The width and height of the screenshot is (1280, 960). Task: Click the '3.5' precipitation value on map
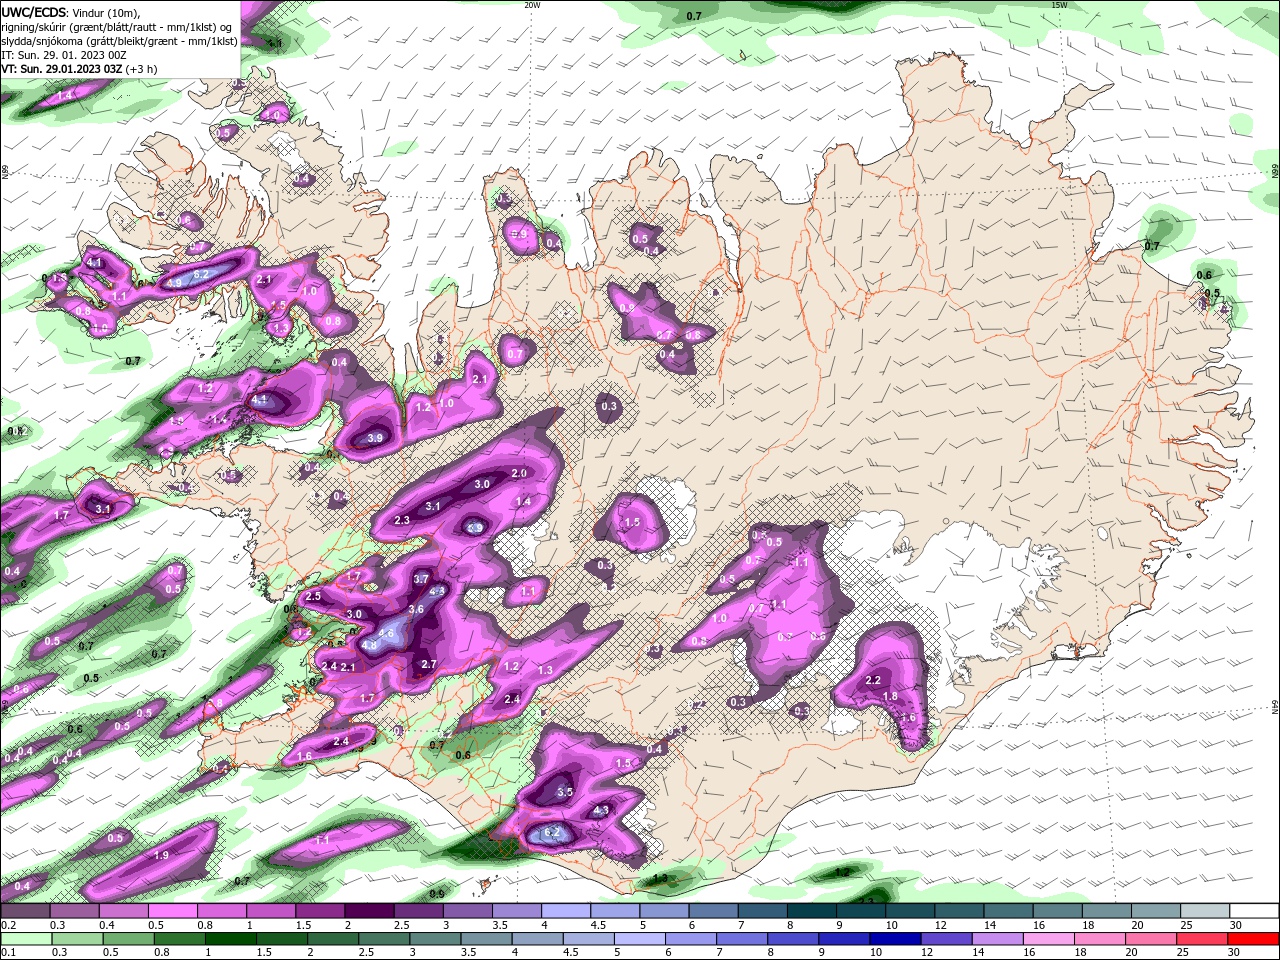point(564,792)
